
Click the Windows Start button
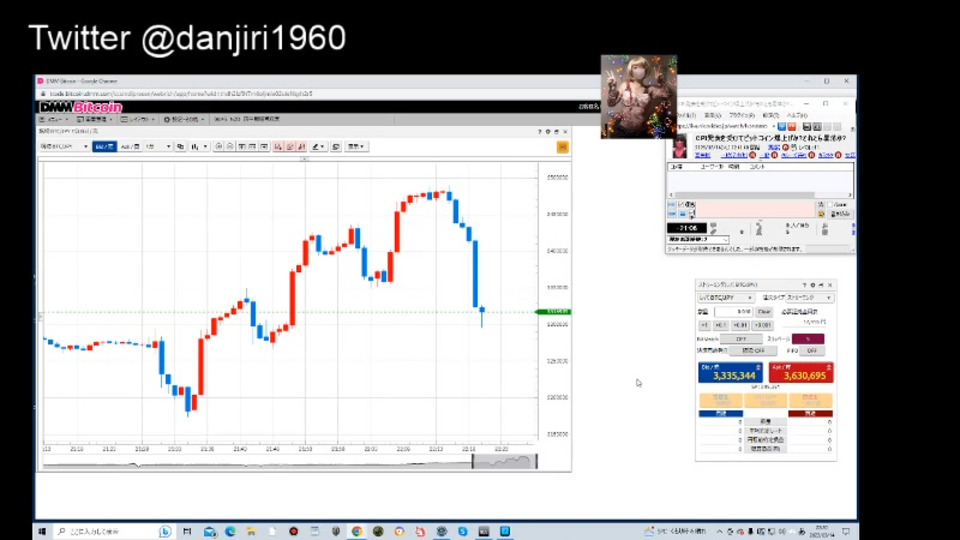click(42, 531)
